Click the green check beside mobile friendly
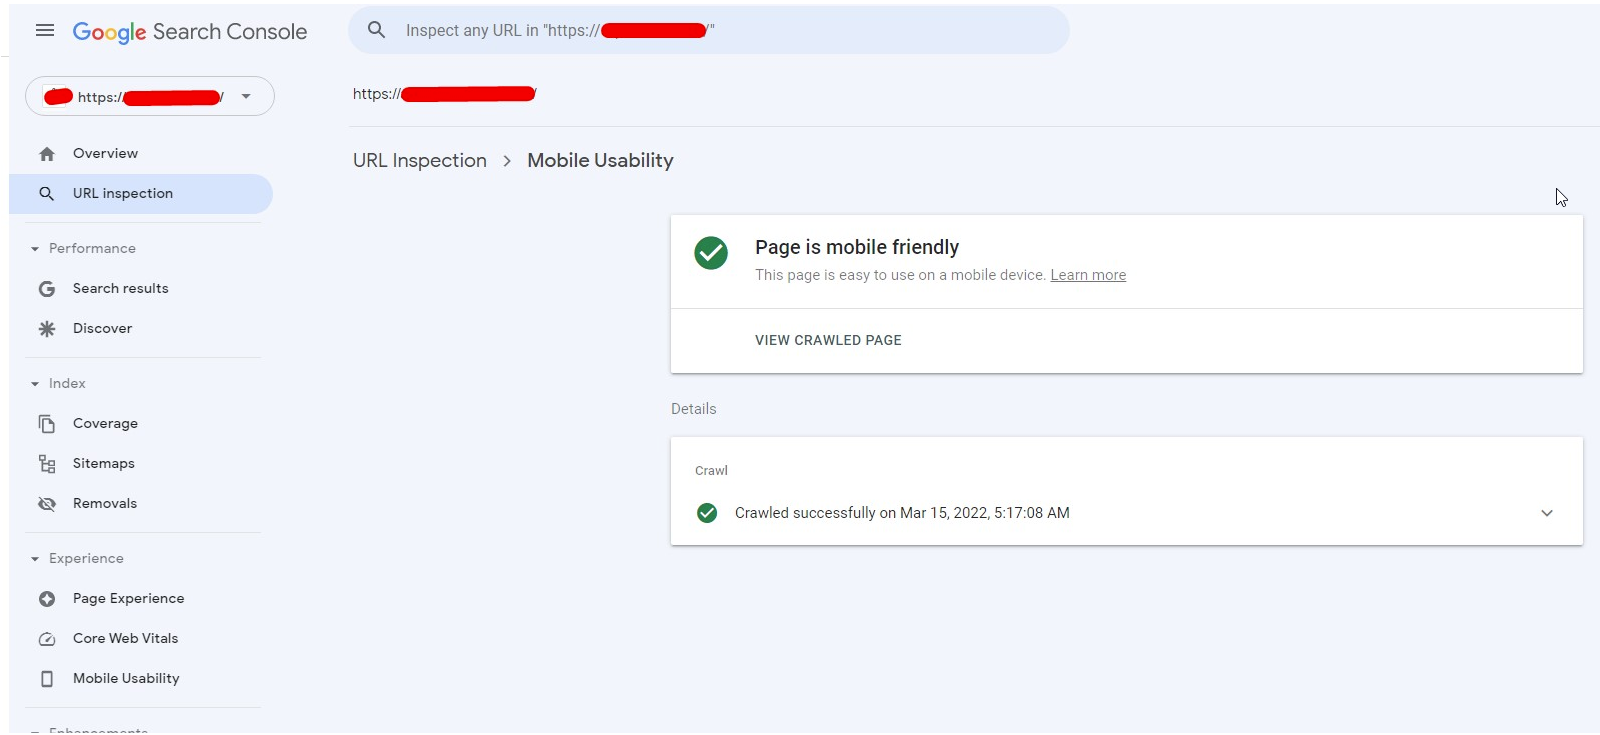The height and width of the screenshot is (735, 1600). [x=711, y=253]
